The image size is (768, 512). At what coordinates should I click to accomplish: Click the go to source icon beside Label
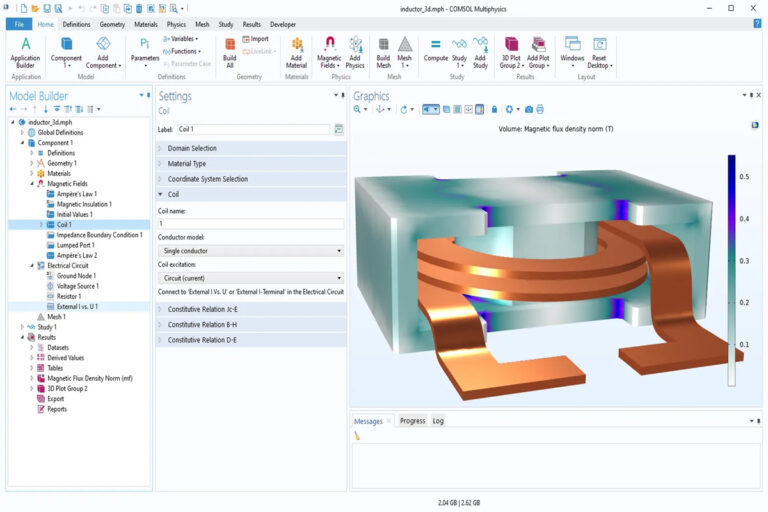pos(338,129)
